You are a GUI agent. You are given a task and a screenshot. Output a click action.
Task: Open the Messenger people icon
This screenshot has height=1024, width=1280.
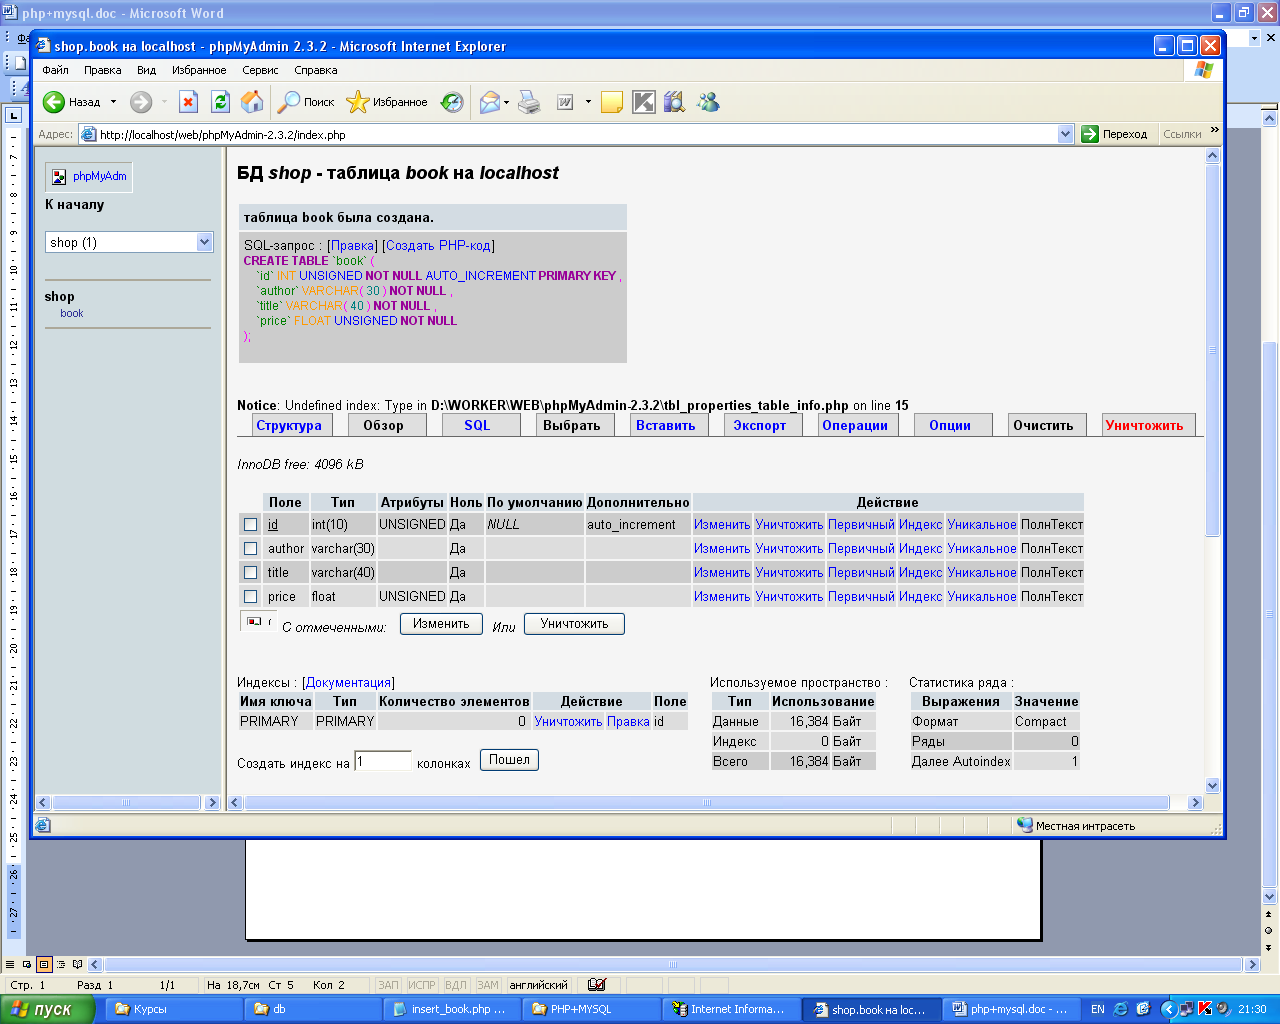[709, 102]
